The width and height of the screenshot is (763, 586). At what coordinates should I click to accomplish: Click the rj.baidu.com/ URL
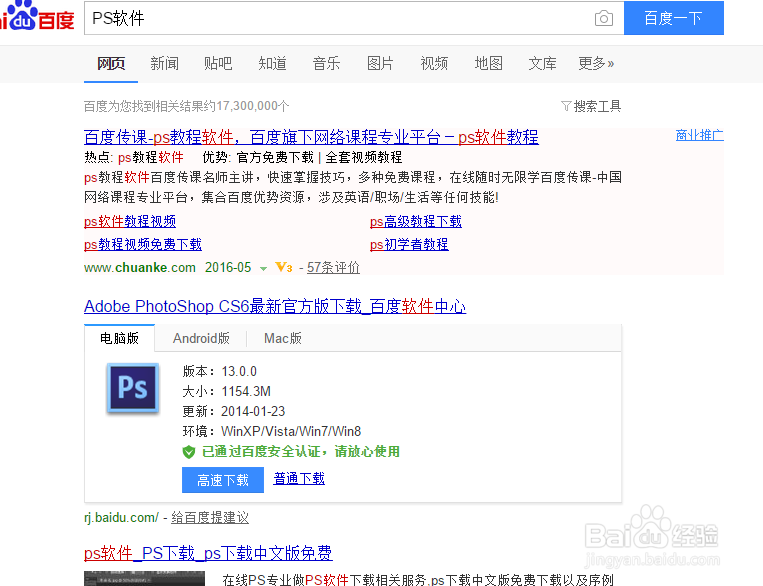pyautogui.click(x=122, y=517)
